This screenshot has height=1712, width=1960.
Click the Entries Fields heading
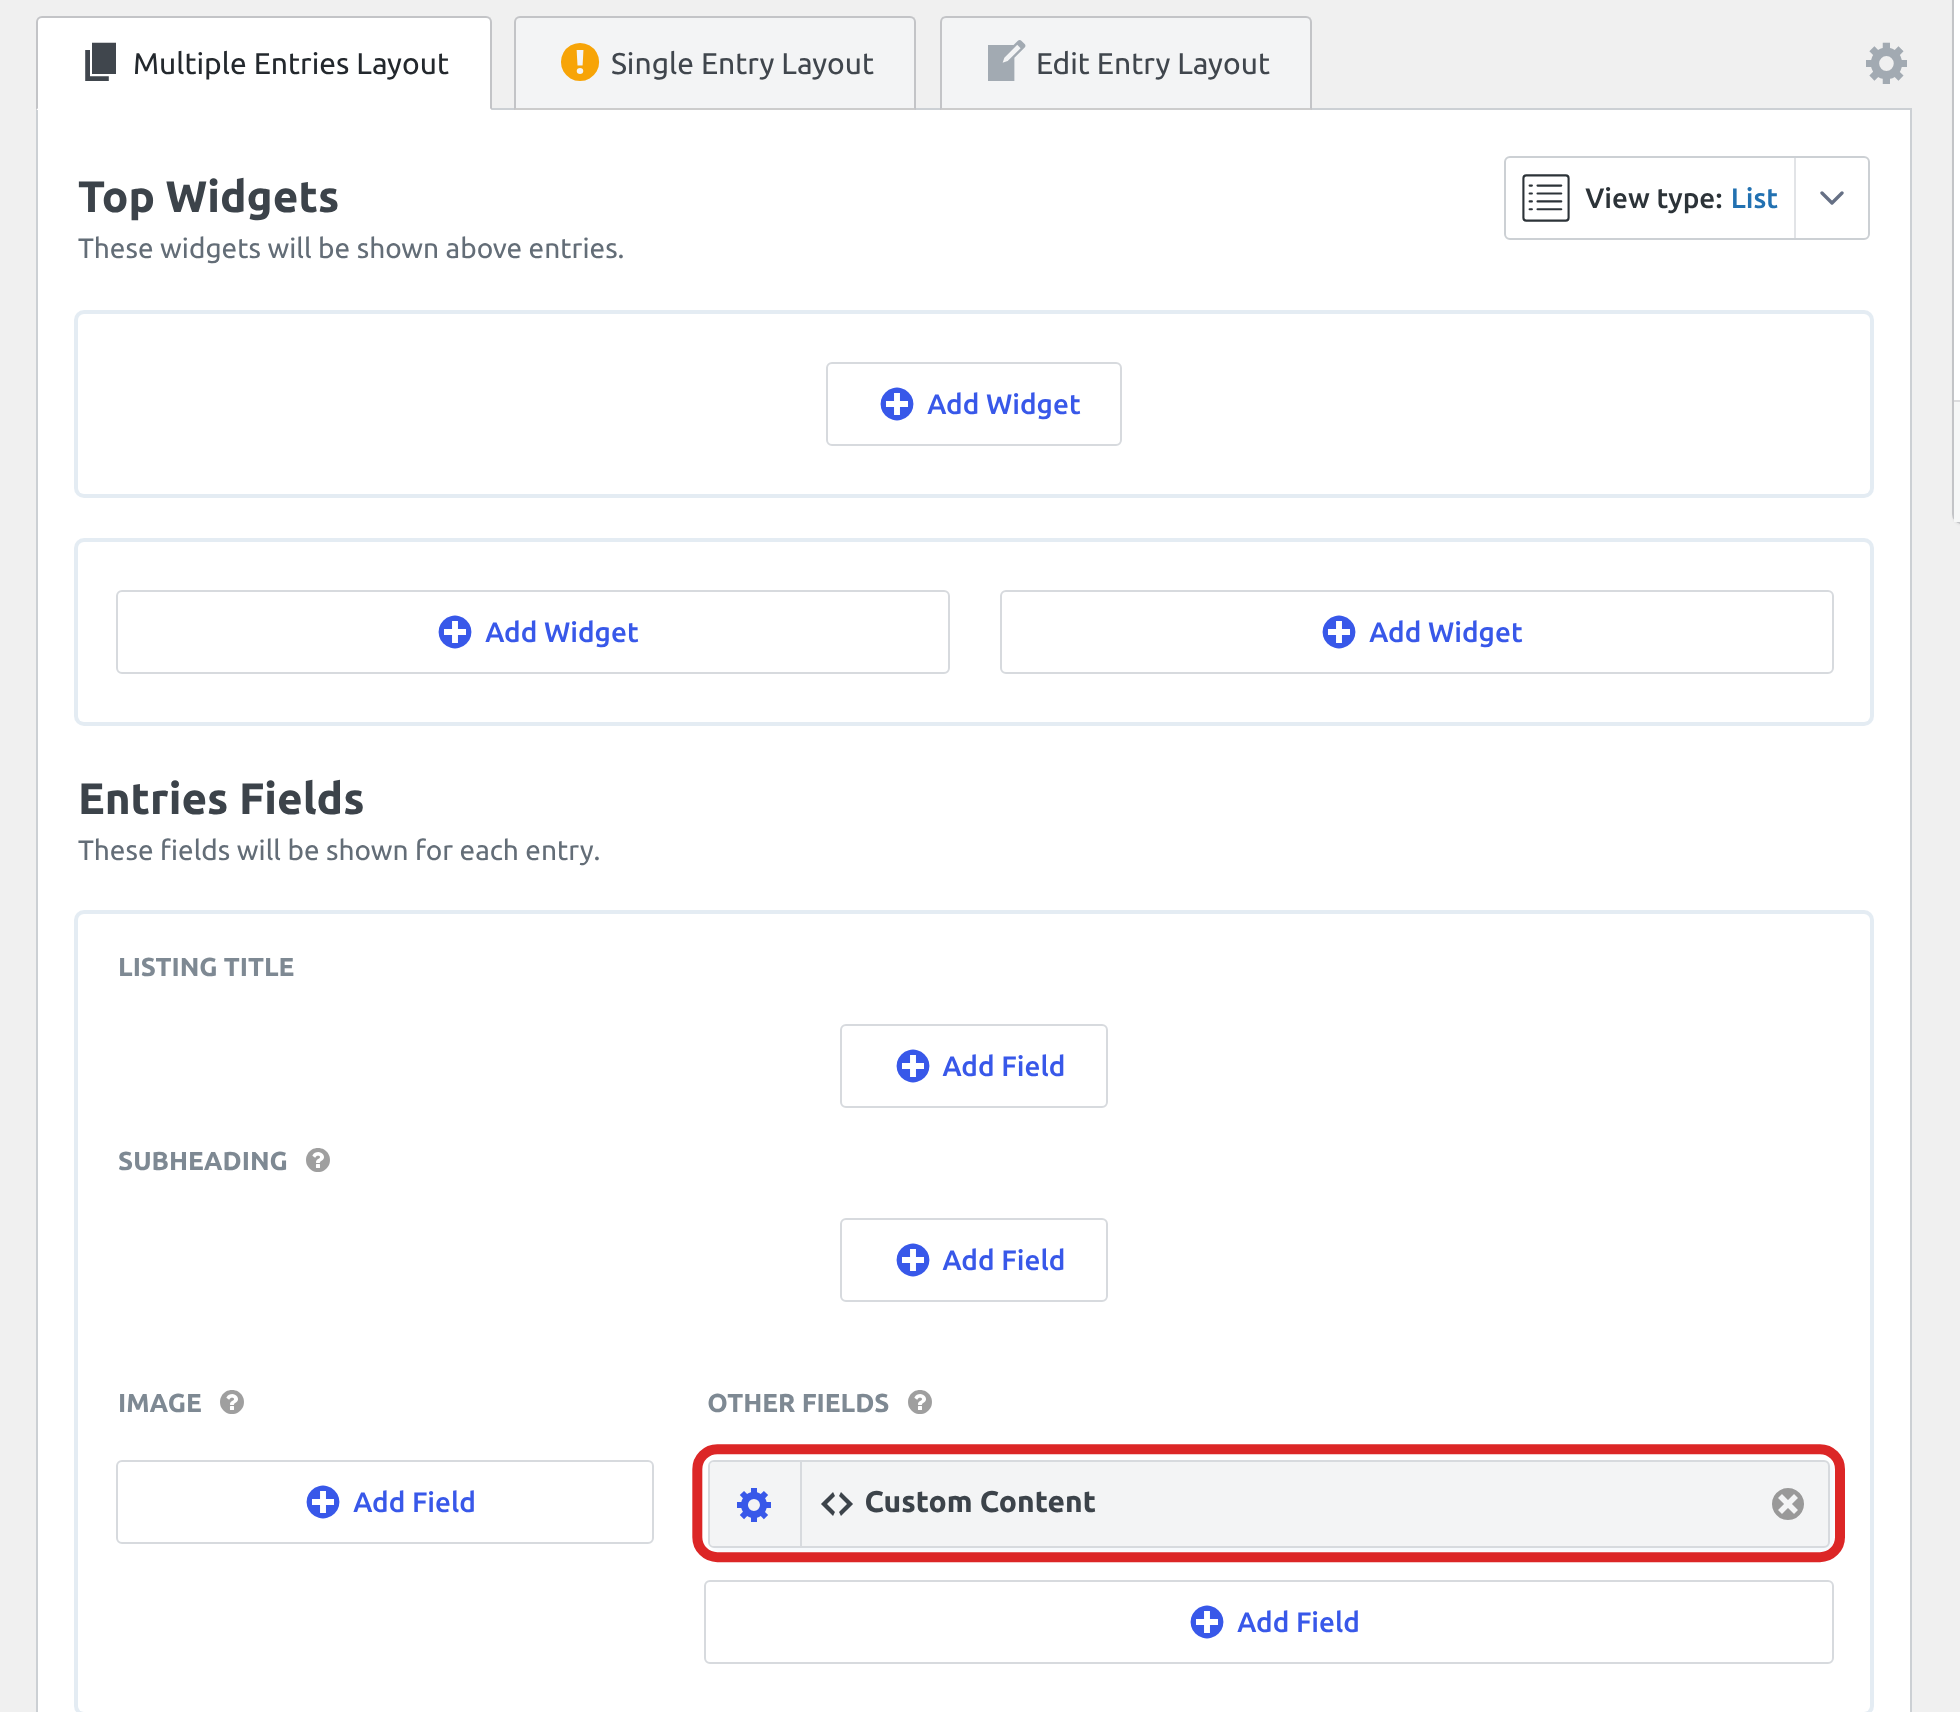(221, 799)
